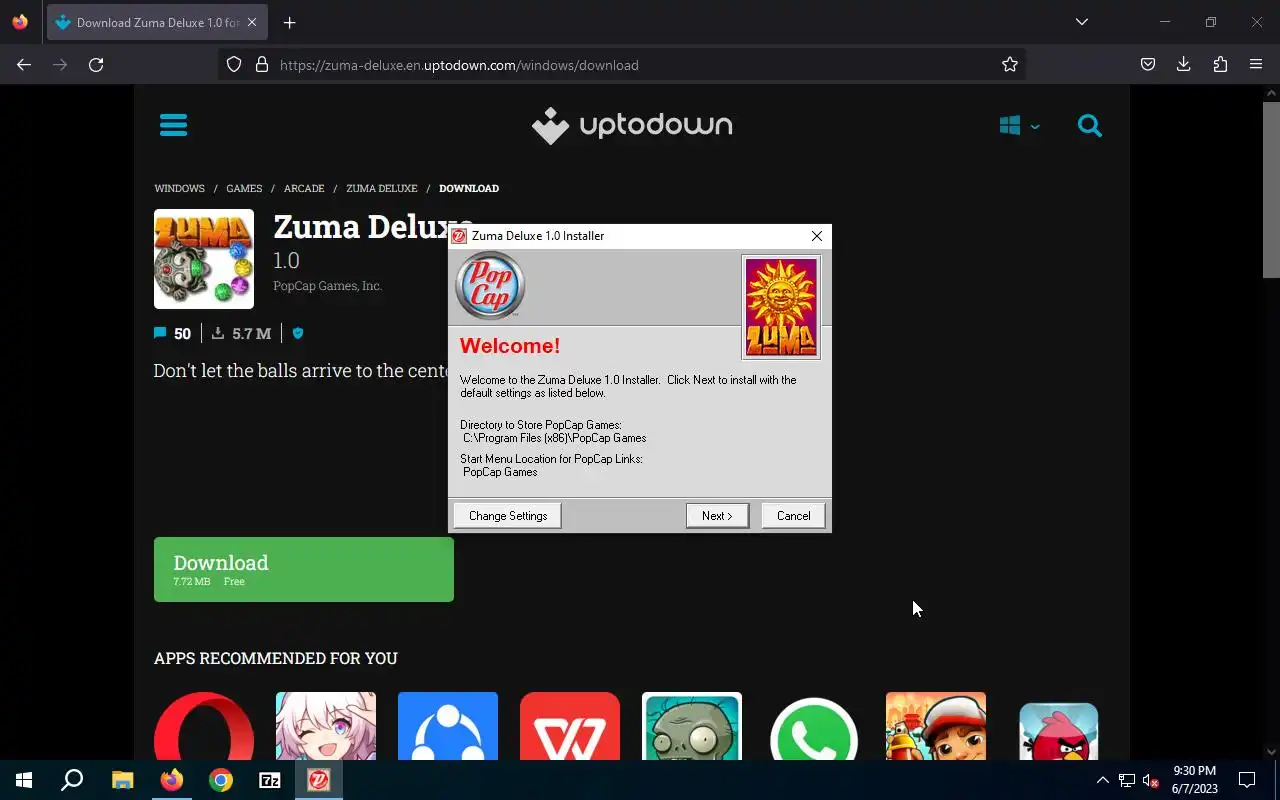
Task: Reload the current page
Action: tap(96, 65)
